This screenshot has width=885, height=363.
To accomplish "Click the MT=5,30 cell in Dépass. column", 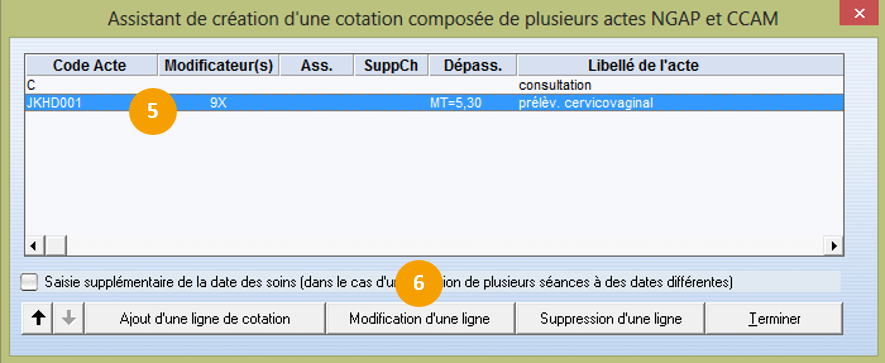I will click(x=456, y=103).
